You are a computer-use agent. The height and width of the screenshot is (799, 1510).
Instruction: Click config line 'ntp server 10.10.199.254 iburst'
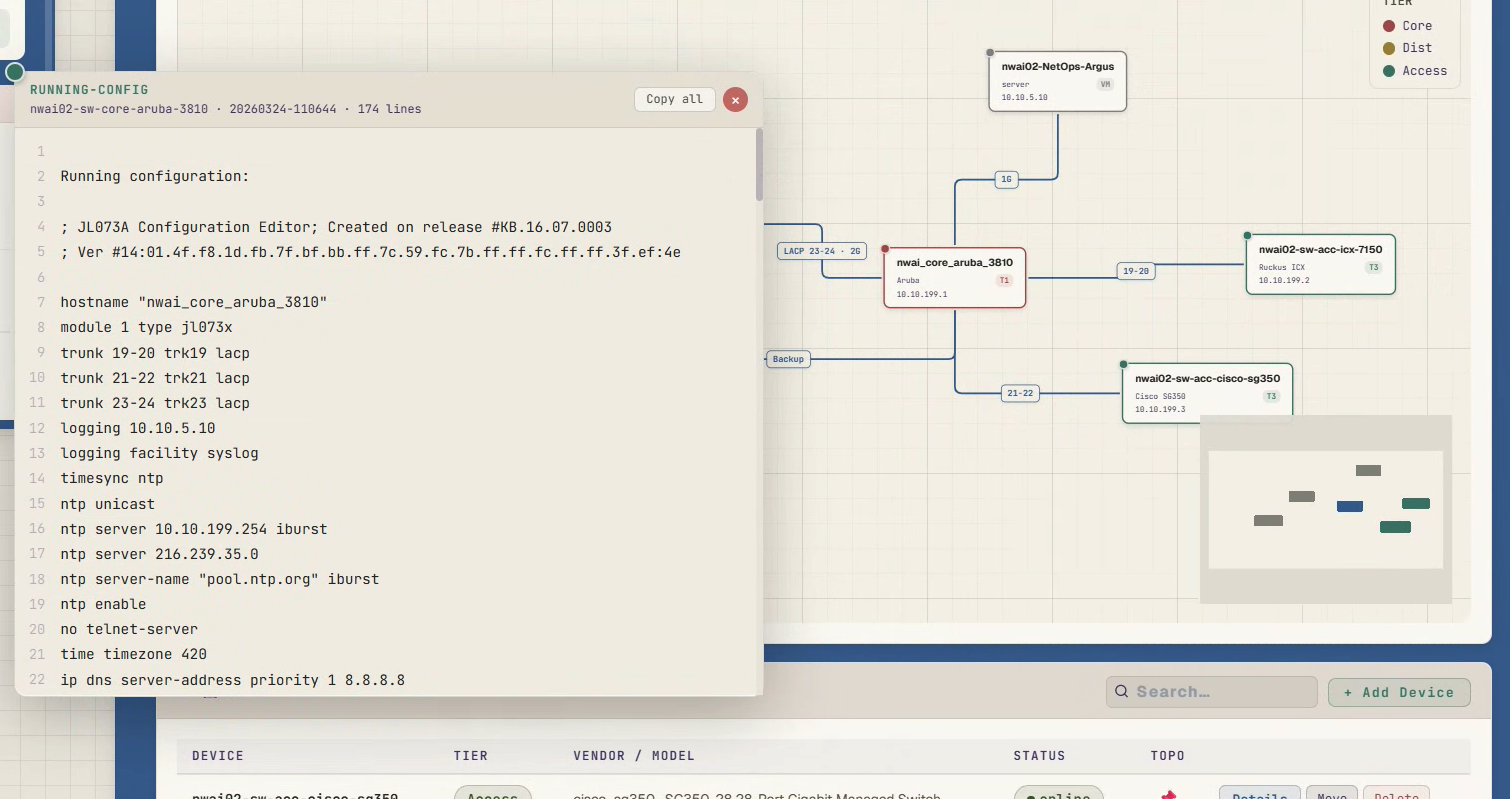point(194,529)
